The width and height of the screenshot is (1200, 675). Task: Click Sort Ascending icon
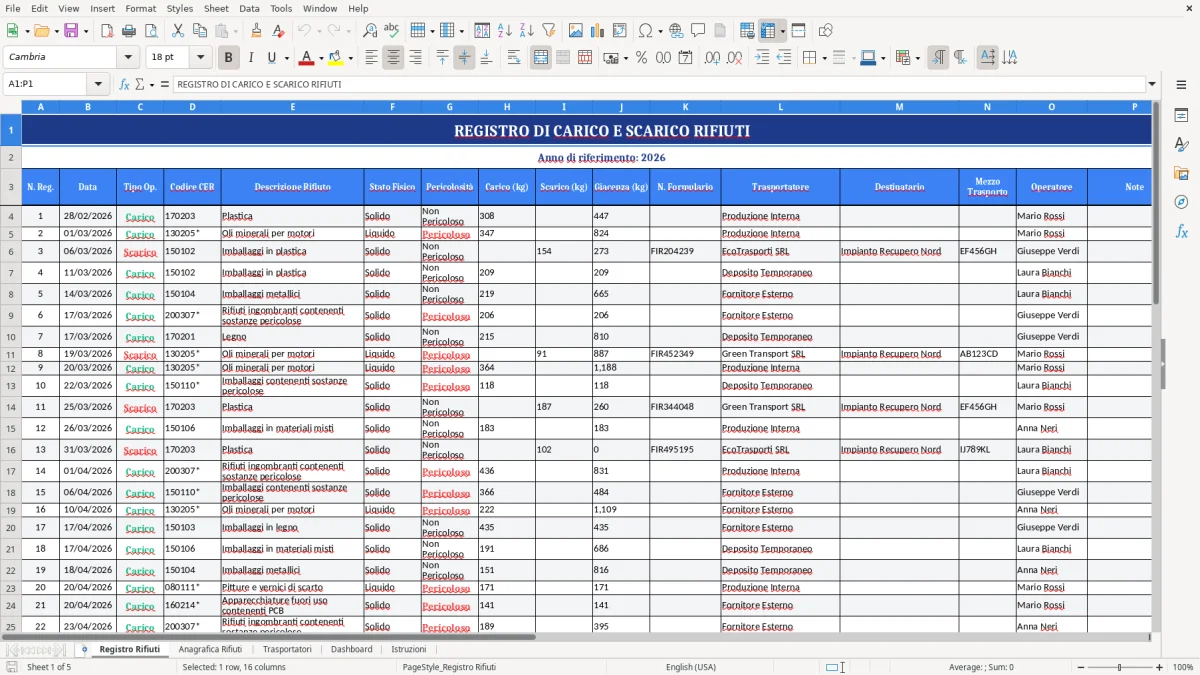[x=505, y=31]
